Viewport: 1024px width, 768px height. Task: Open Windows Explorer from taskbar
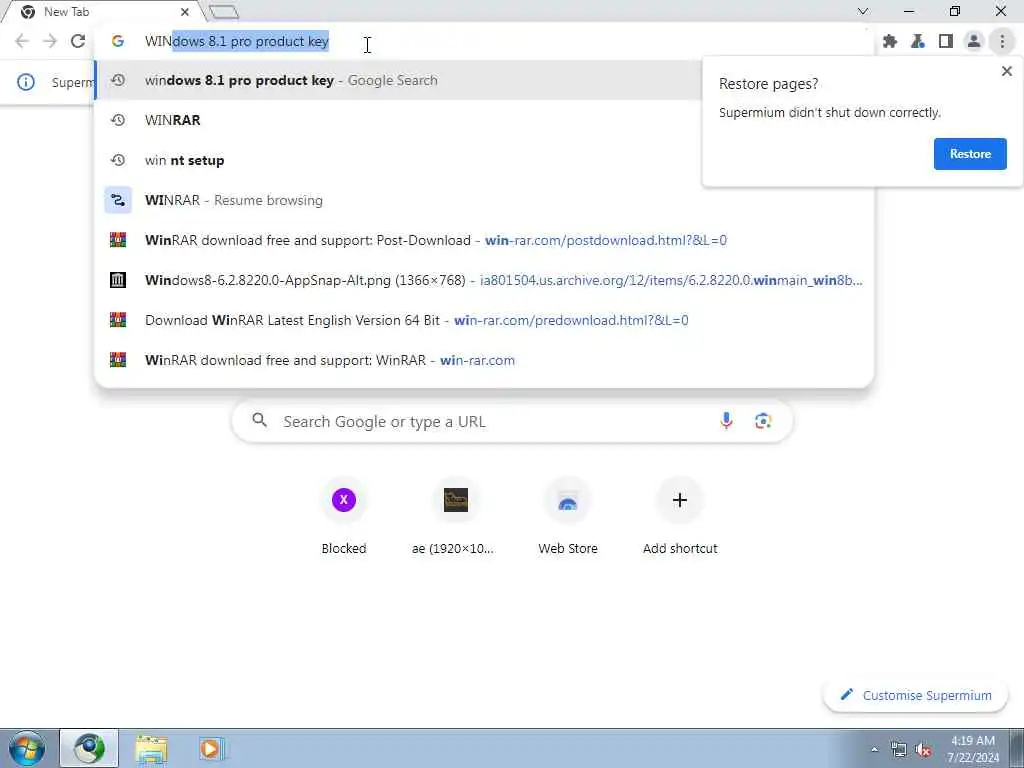point(152,748)
